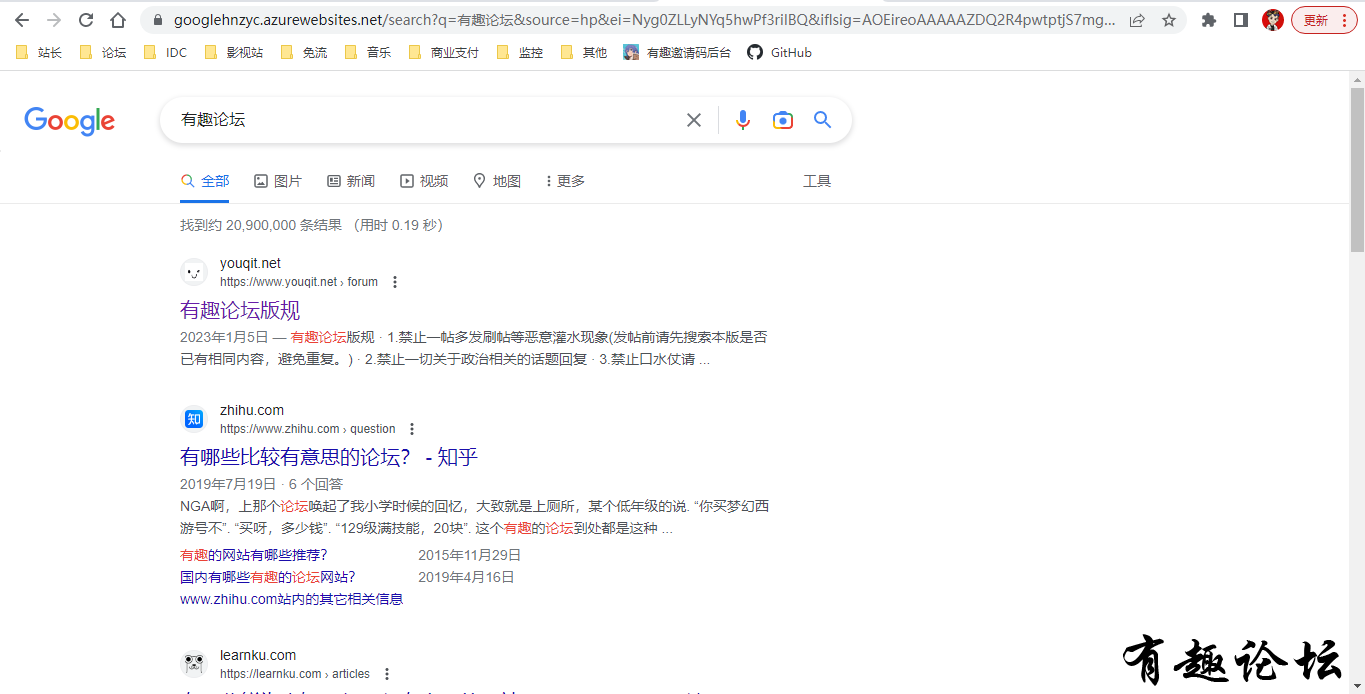Open the 监控 bookmark folder

tap(521, 52)
